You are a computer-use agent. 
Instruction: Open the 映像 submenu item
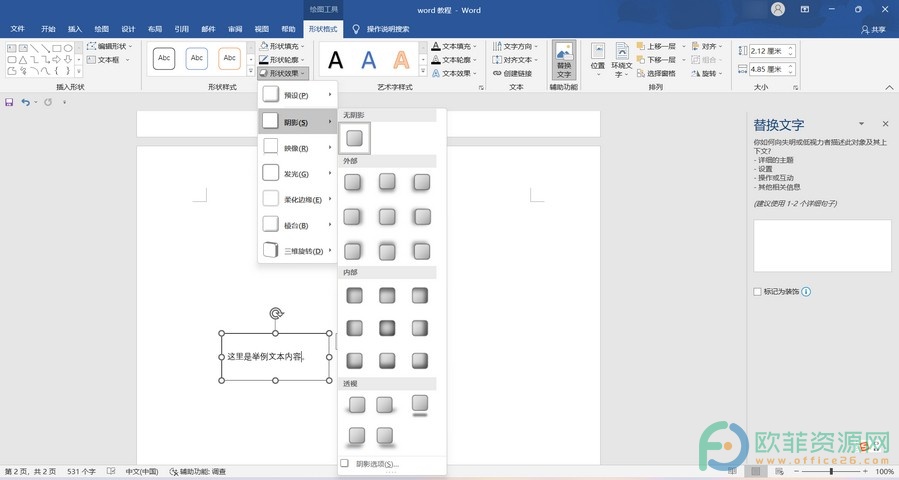(297, 148)
